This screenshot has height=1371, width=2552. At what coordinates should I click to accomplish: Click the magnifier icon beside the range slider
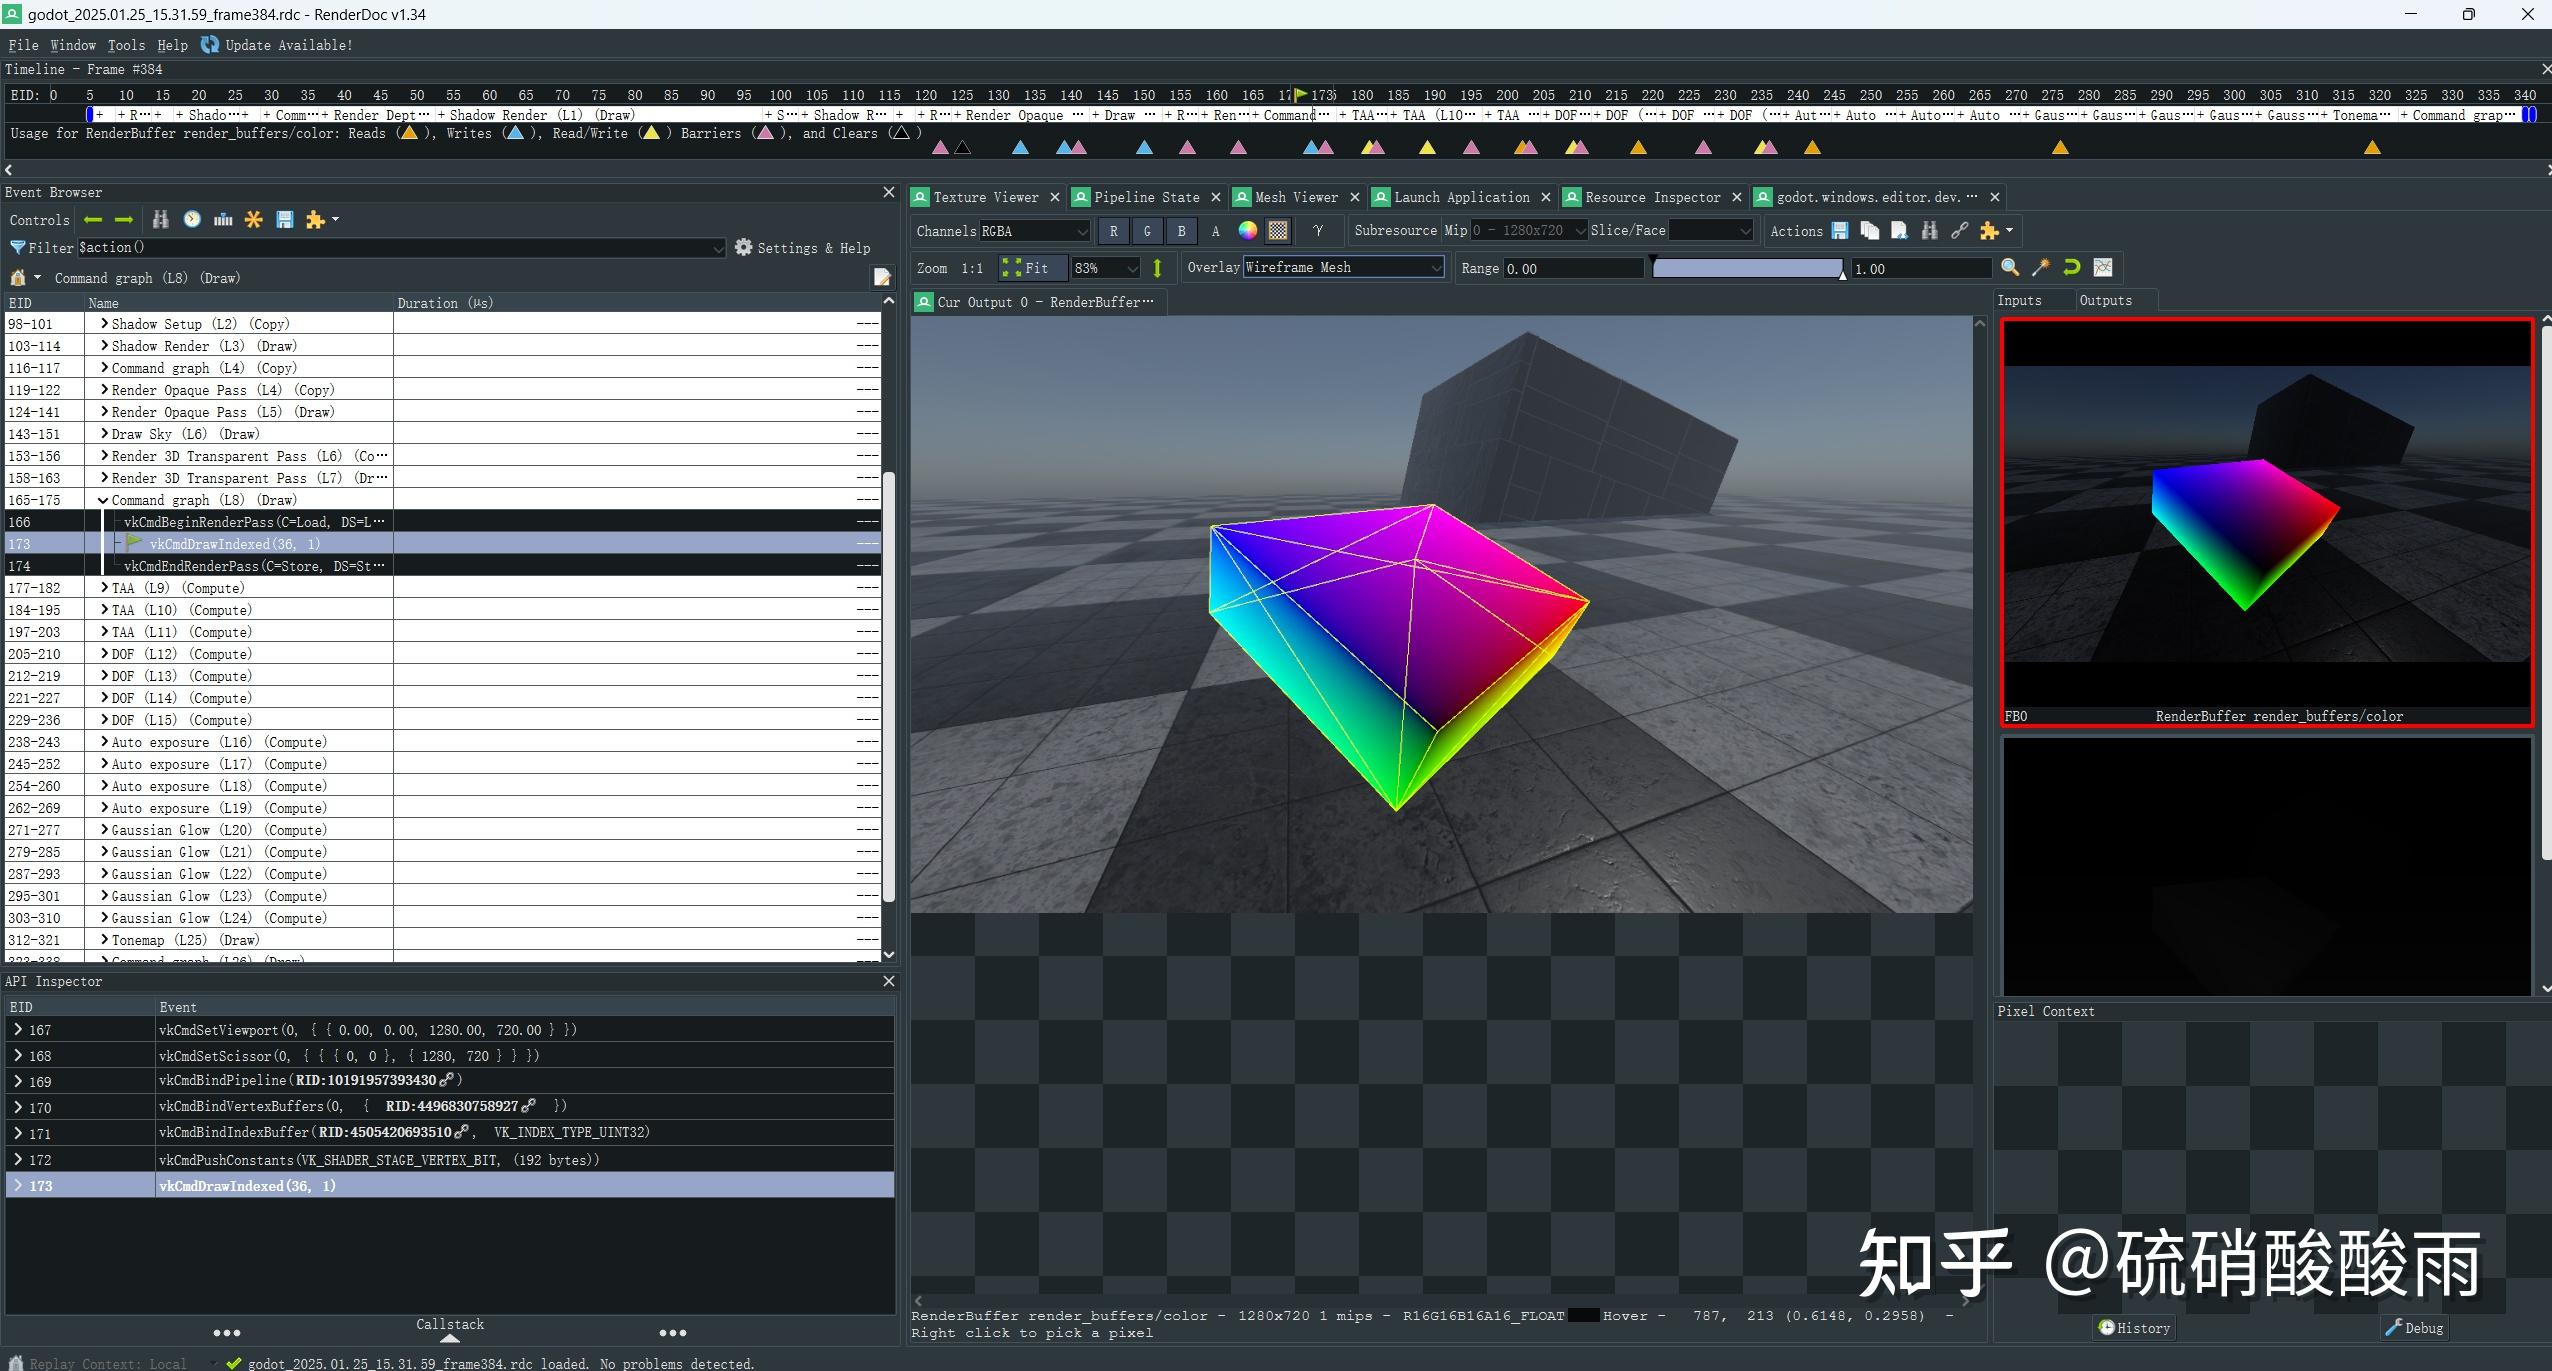coord(2010,267)
